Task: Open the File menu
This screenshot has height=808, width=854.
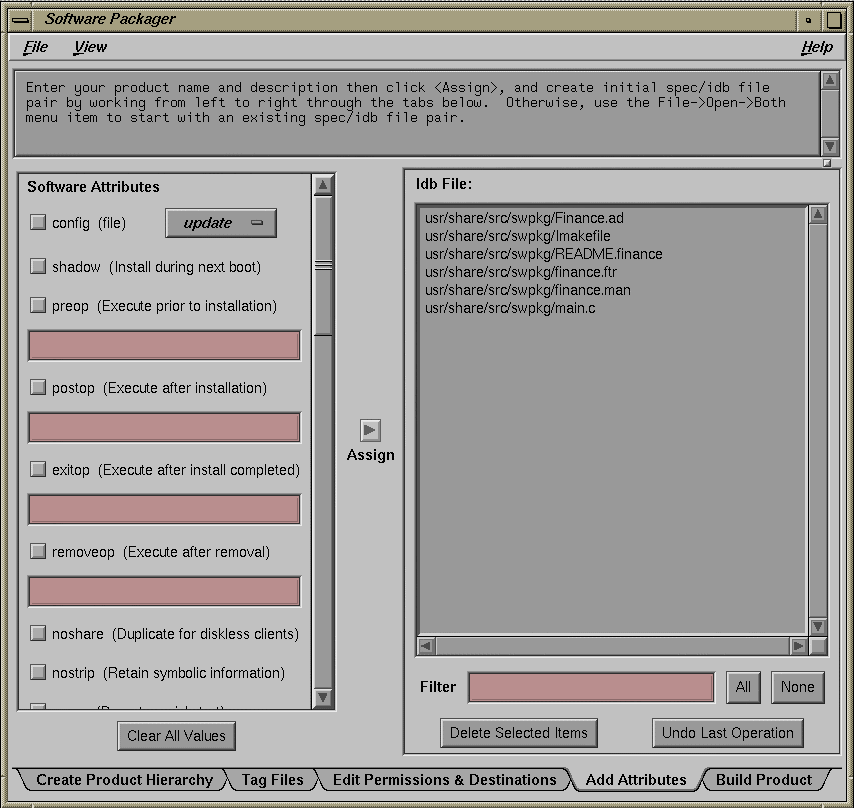Action: click(37, 47)
